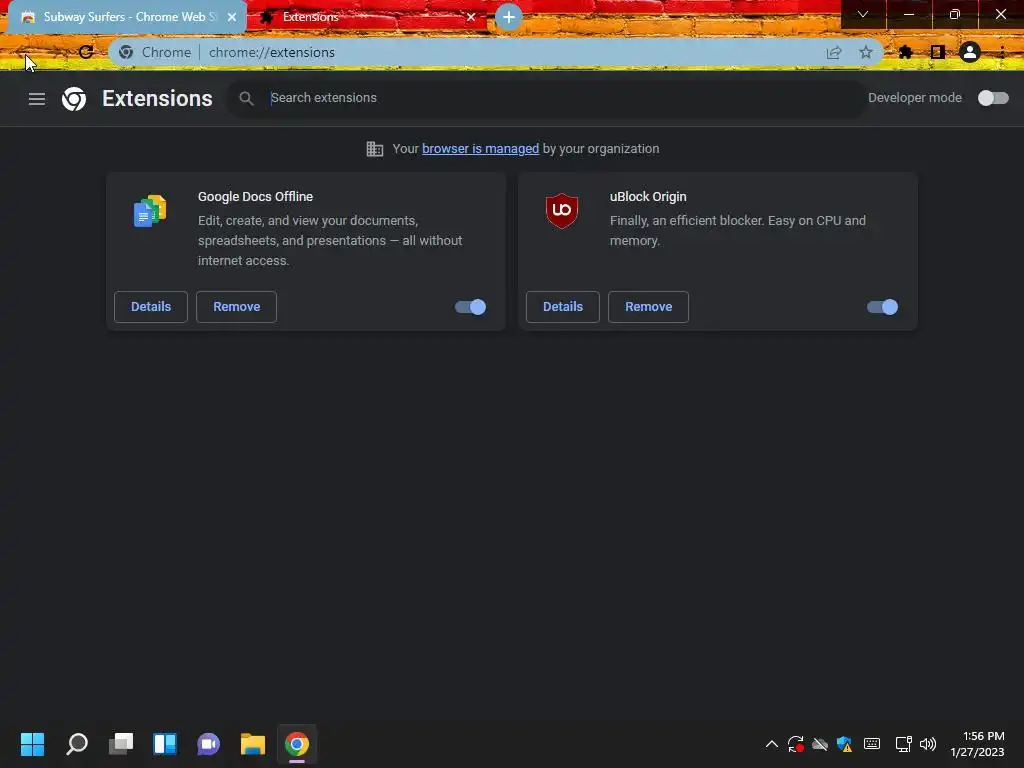Screen dimensions: 1024x768
Task: Open the profile avatar menu
Action: click(970, 52)
